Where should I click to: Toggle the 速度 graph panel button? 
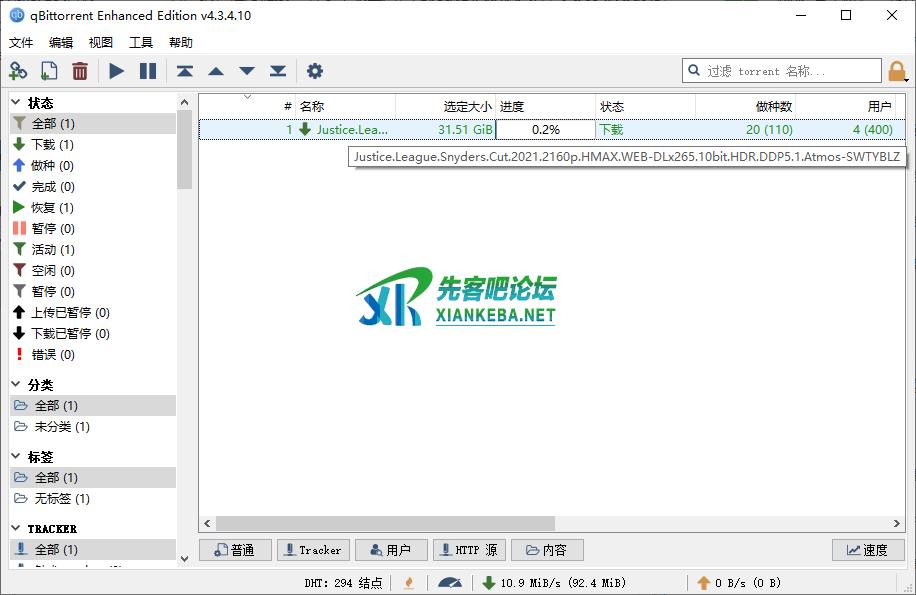[867, 550]
